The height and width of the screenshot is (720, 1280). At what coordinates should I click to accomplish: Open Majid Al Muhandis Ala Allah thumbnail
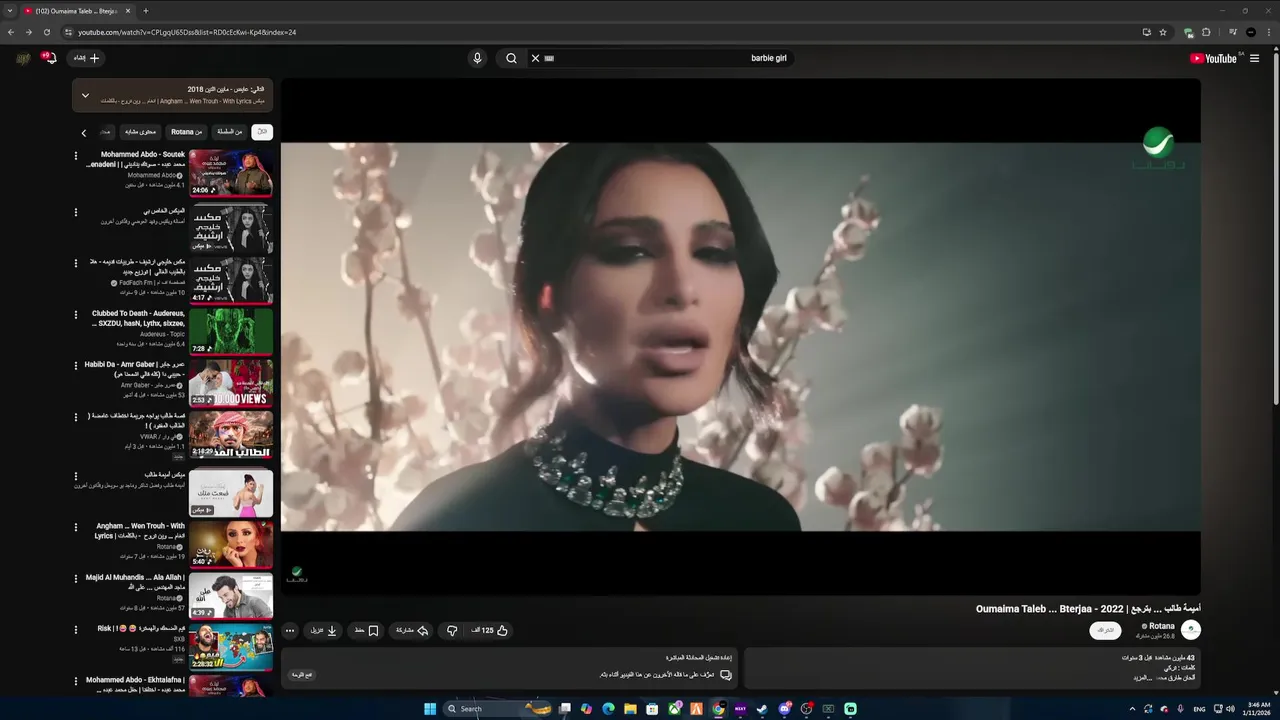click(x=231, y=595)
